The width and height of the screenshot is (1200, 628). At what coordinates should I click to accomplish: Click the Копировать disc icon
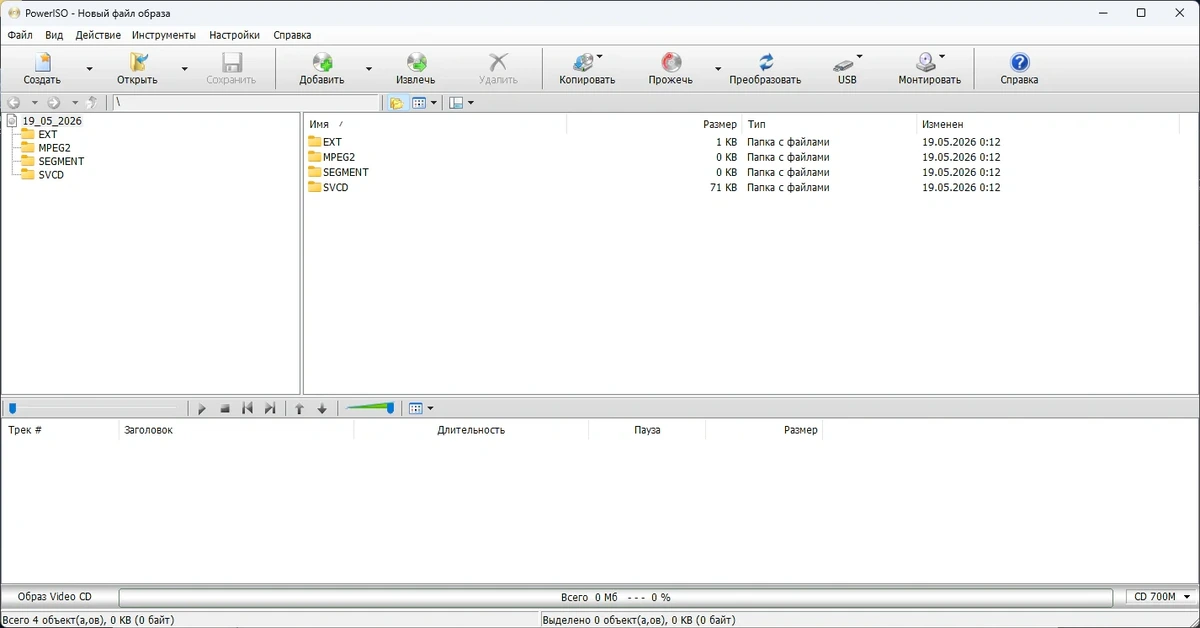coord(584,62)
